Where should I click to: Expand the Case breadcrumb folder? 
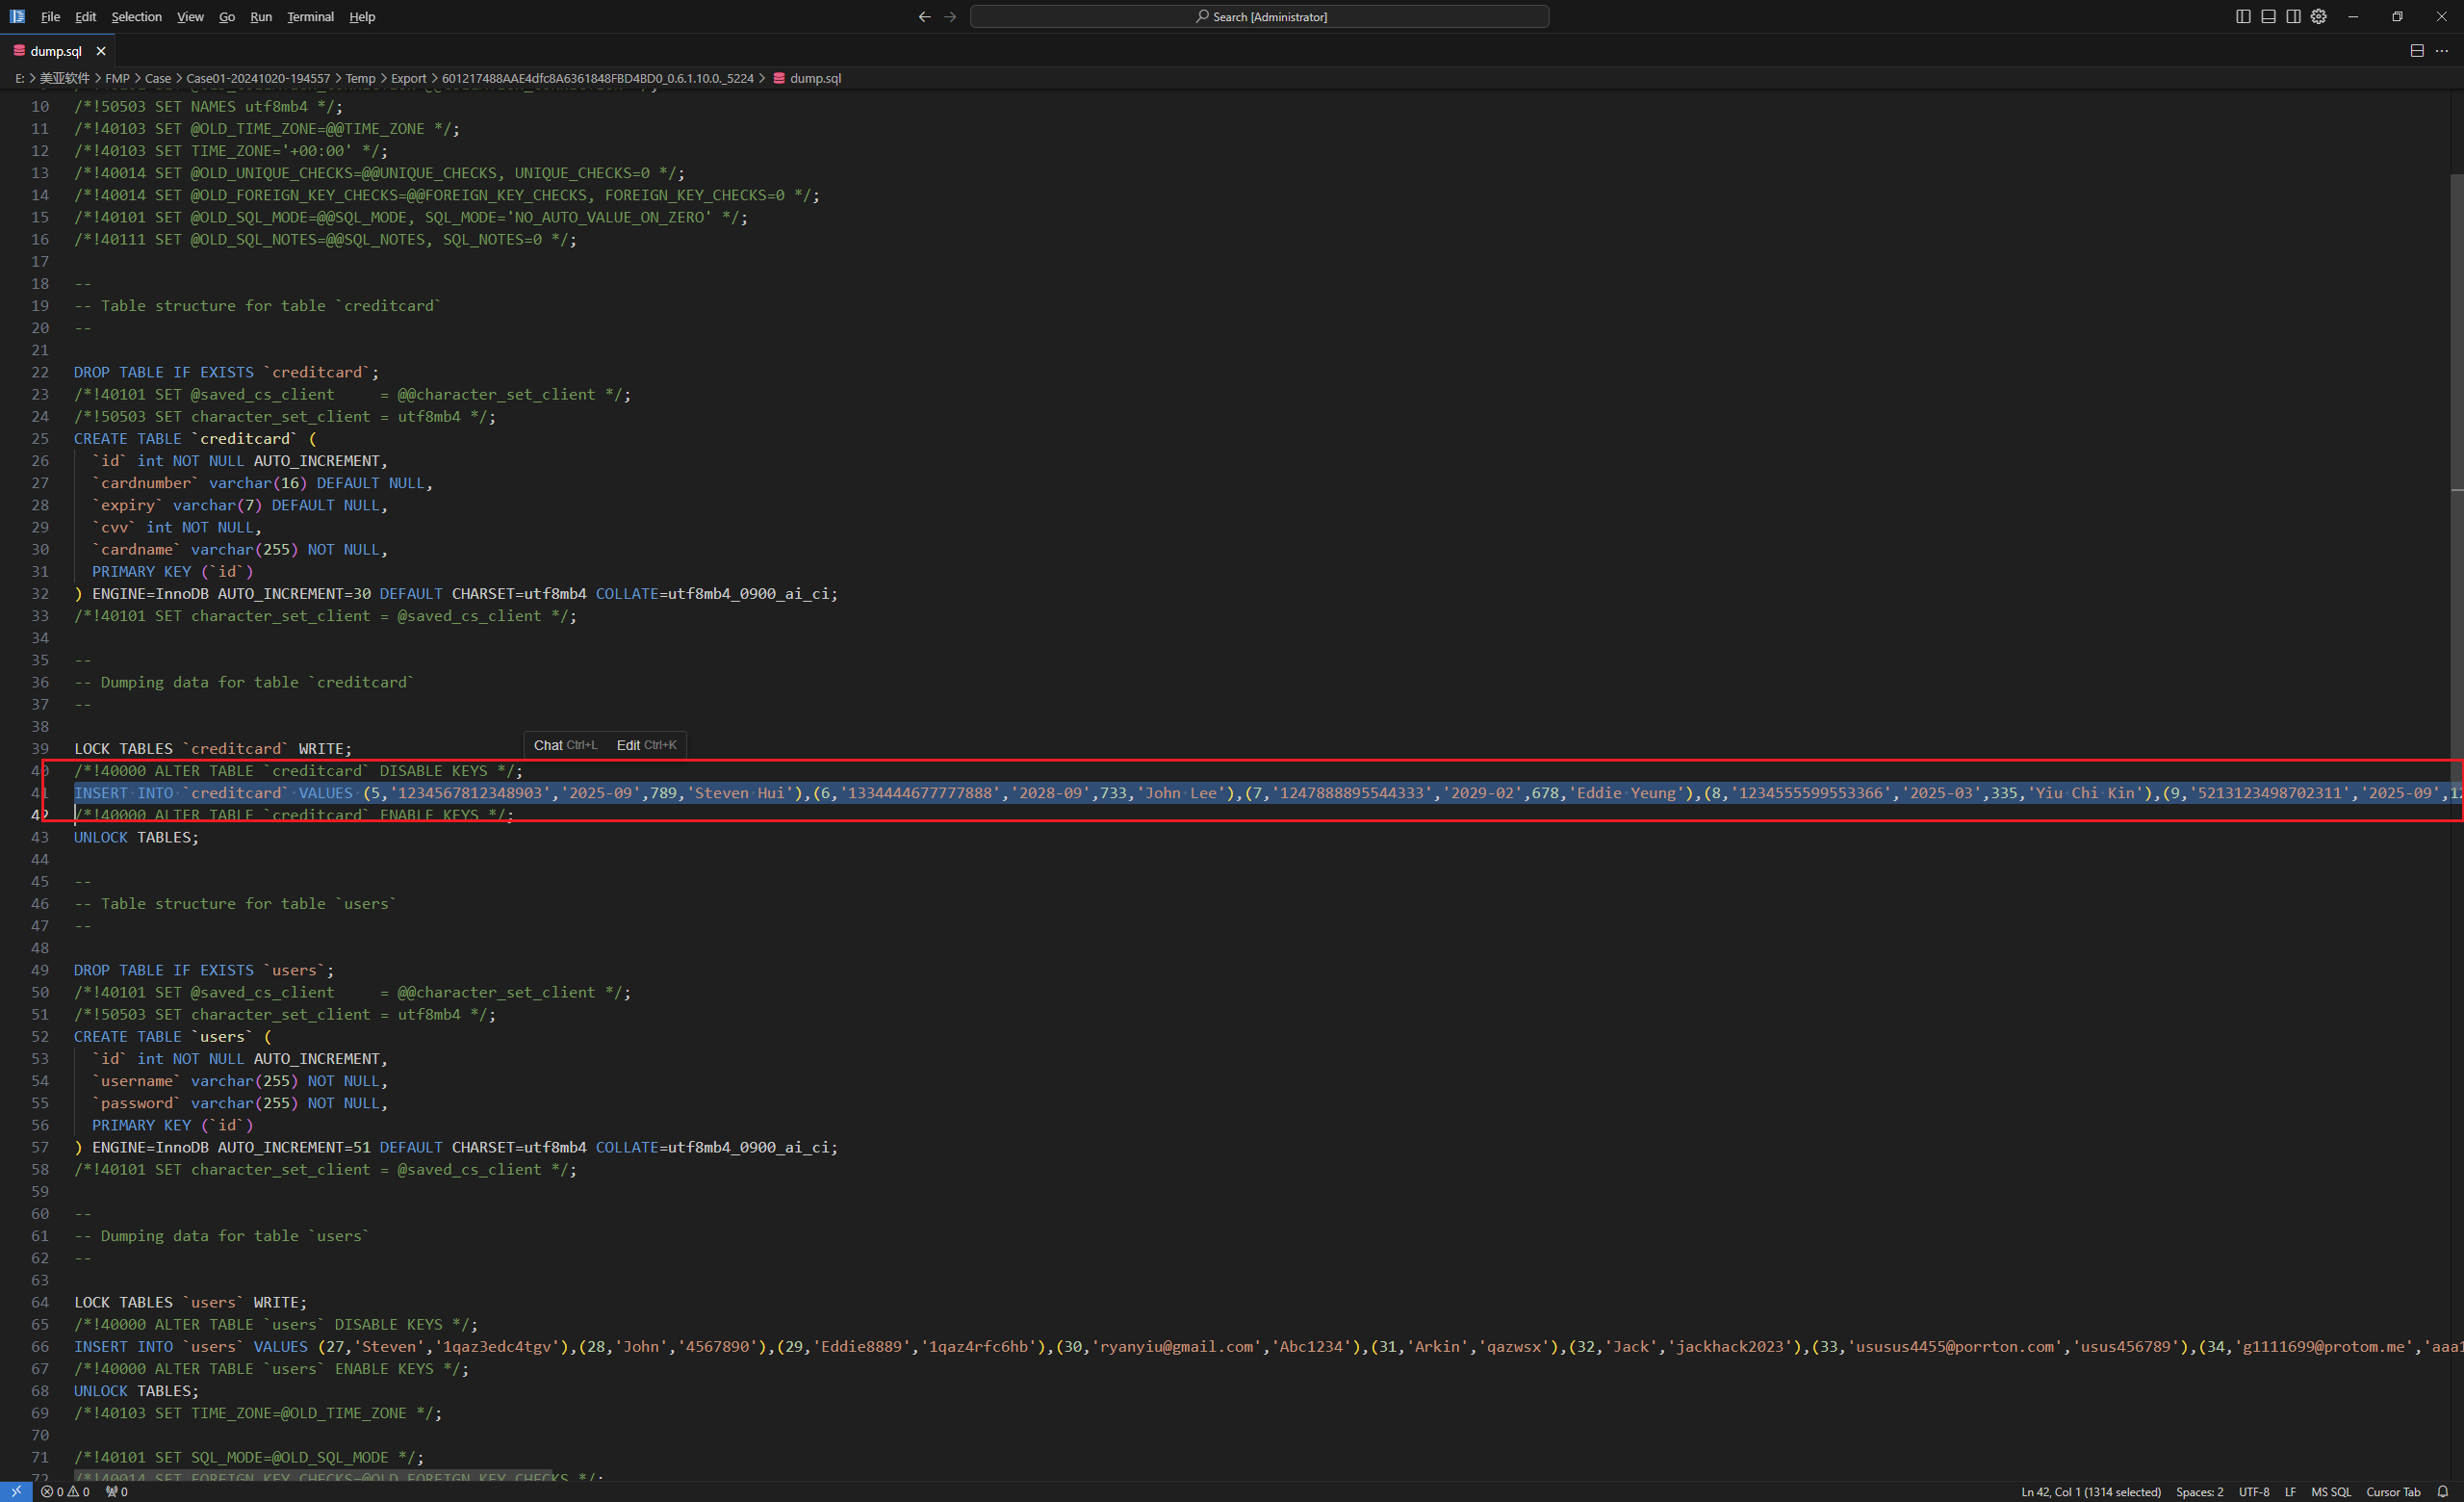pos(158,78)
